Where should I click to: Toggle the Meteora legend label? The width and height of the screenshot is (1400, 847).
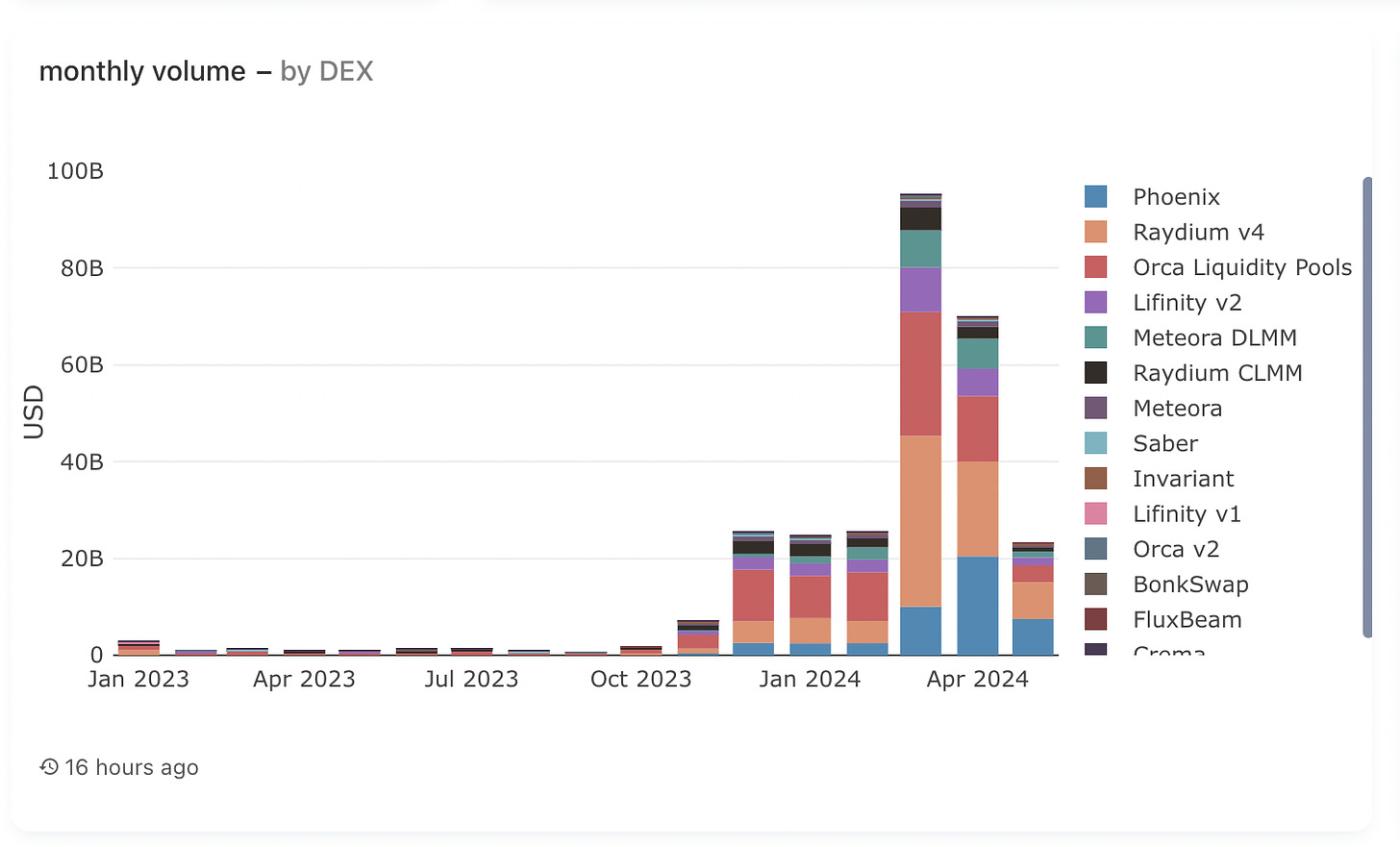(x=1177, y=408)
